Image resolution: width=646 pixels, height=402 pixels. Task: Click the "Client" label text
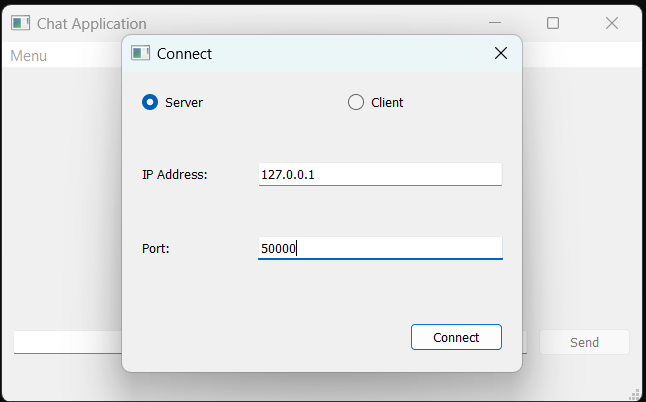tap(387, 102)
